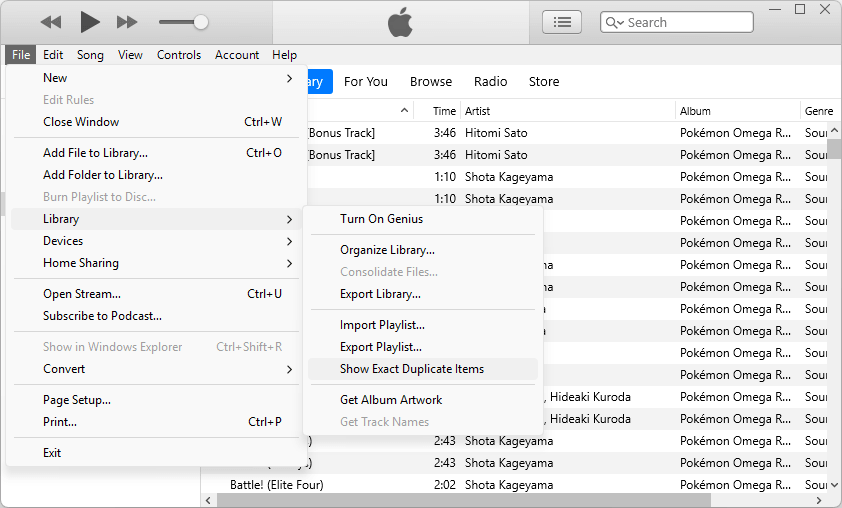Click the Previous track rewind icon
Image resolution: width=842 pixels, height=508 pixels.
(51, 22)
